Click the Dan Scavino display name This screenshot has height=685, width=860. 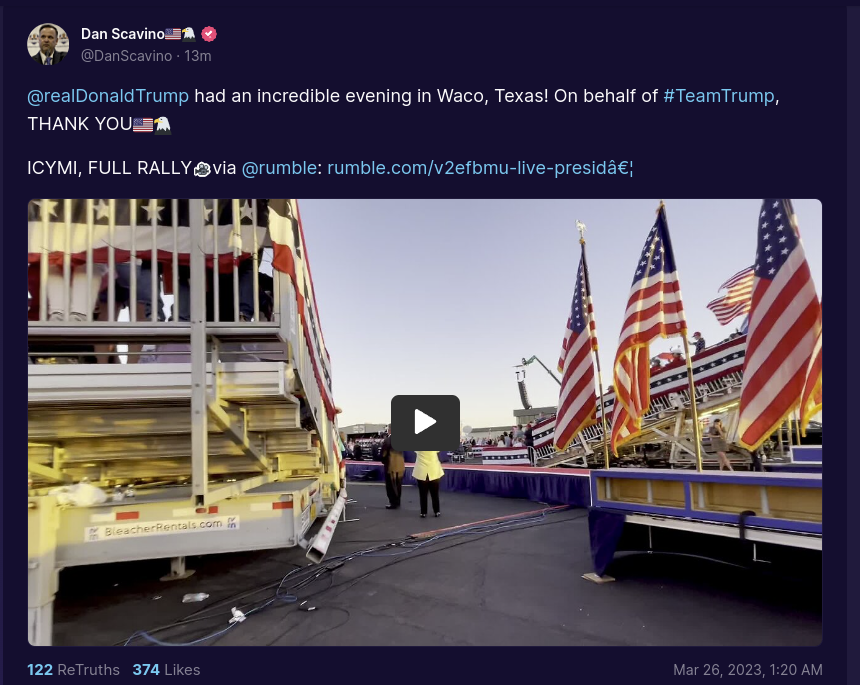(x=123, y=34)
